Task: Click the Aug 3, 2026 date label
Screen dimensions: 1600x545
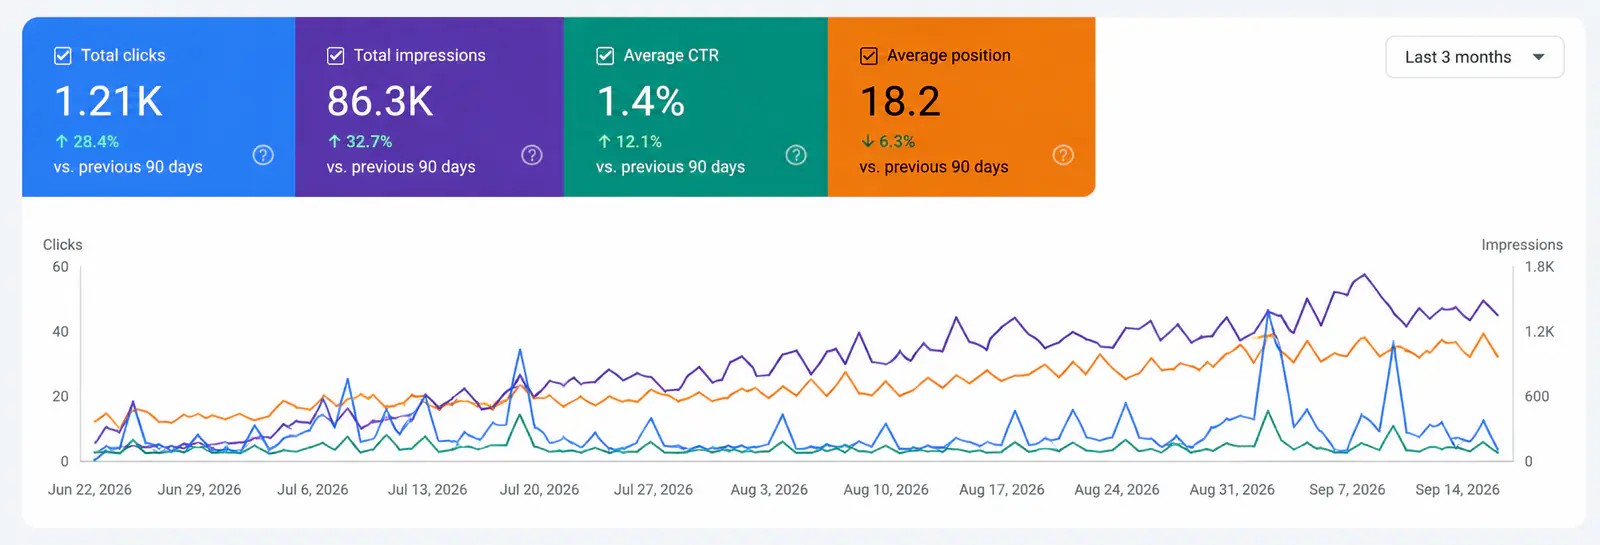Action: tap(769, 490)
